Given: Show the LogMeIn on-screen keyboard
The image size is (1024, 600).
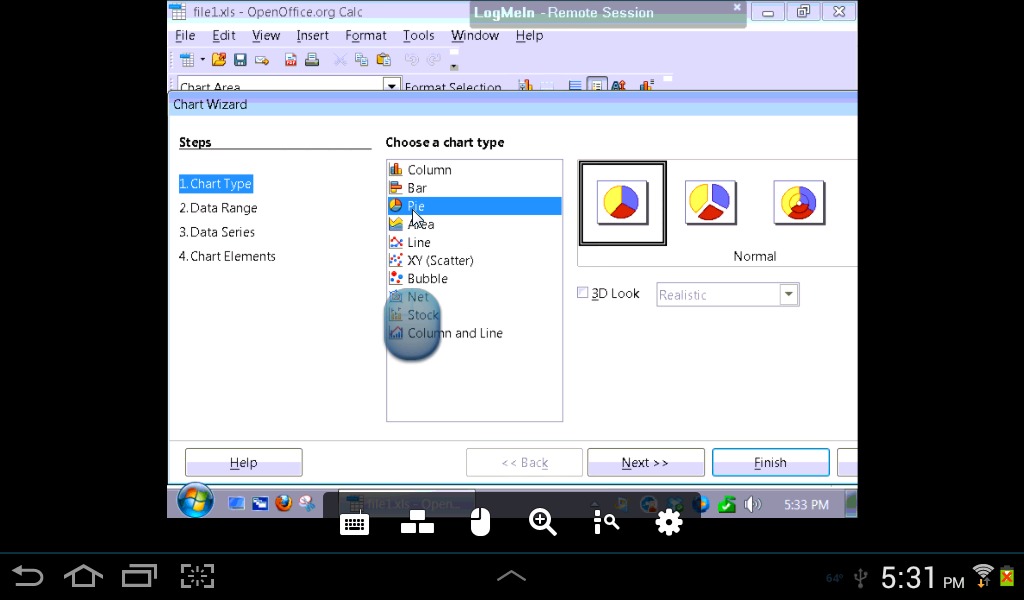Looking at the screenshot, I should click(x=355, y=523).
